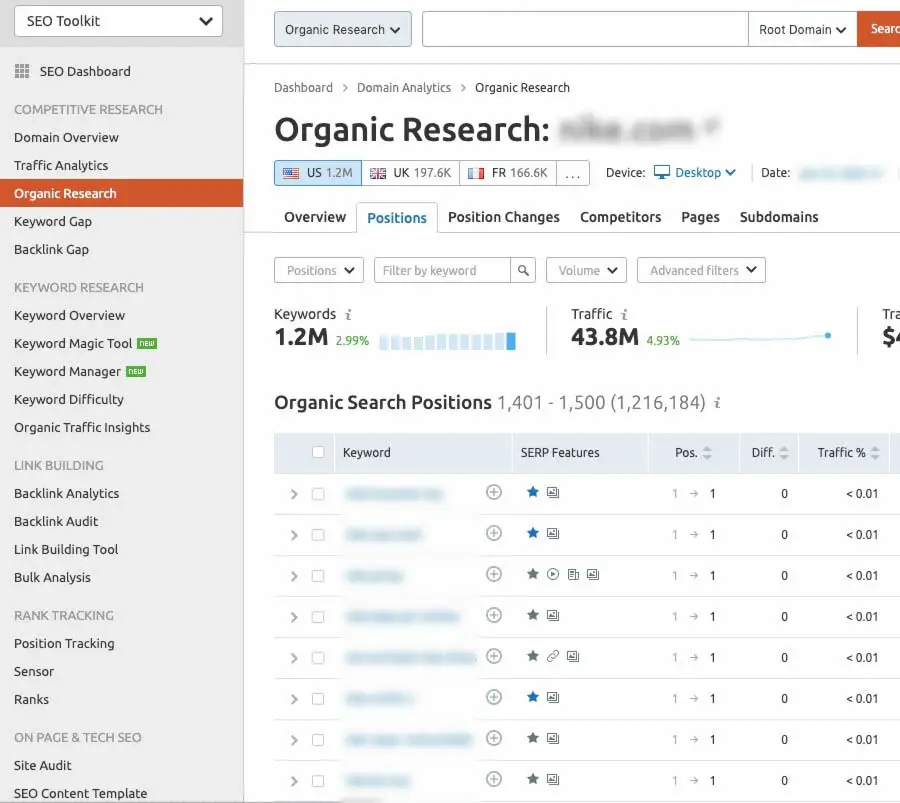This screenshot has height=803, width=900.
Task: Open the Positions filter dropdown
Action: pos(319,270)
